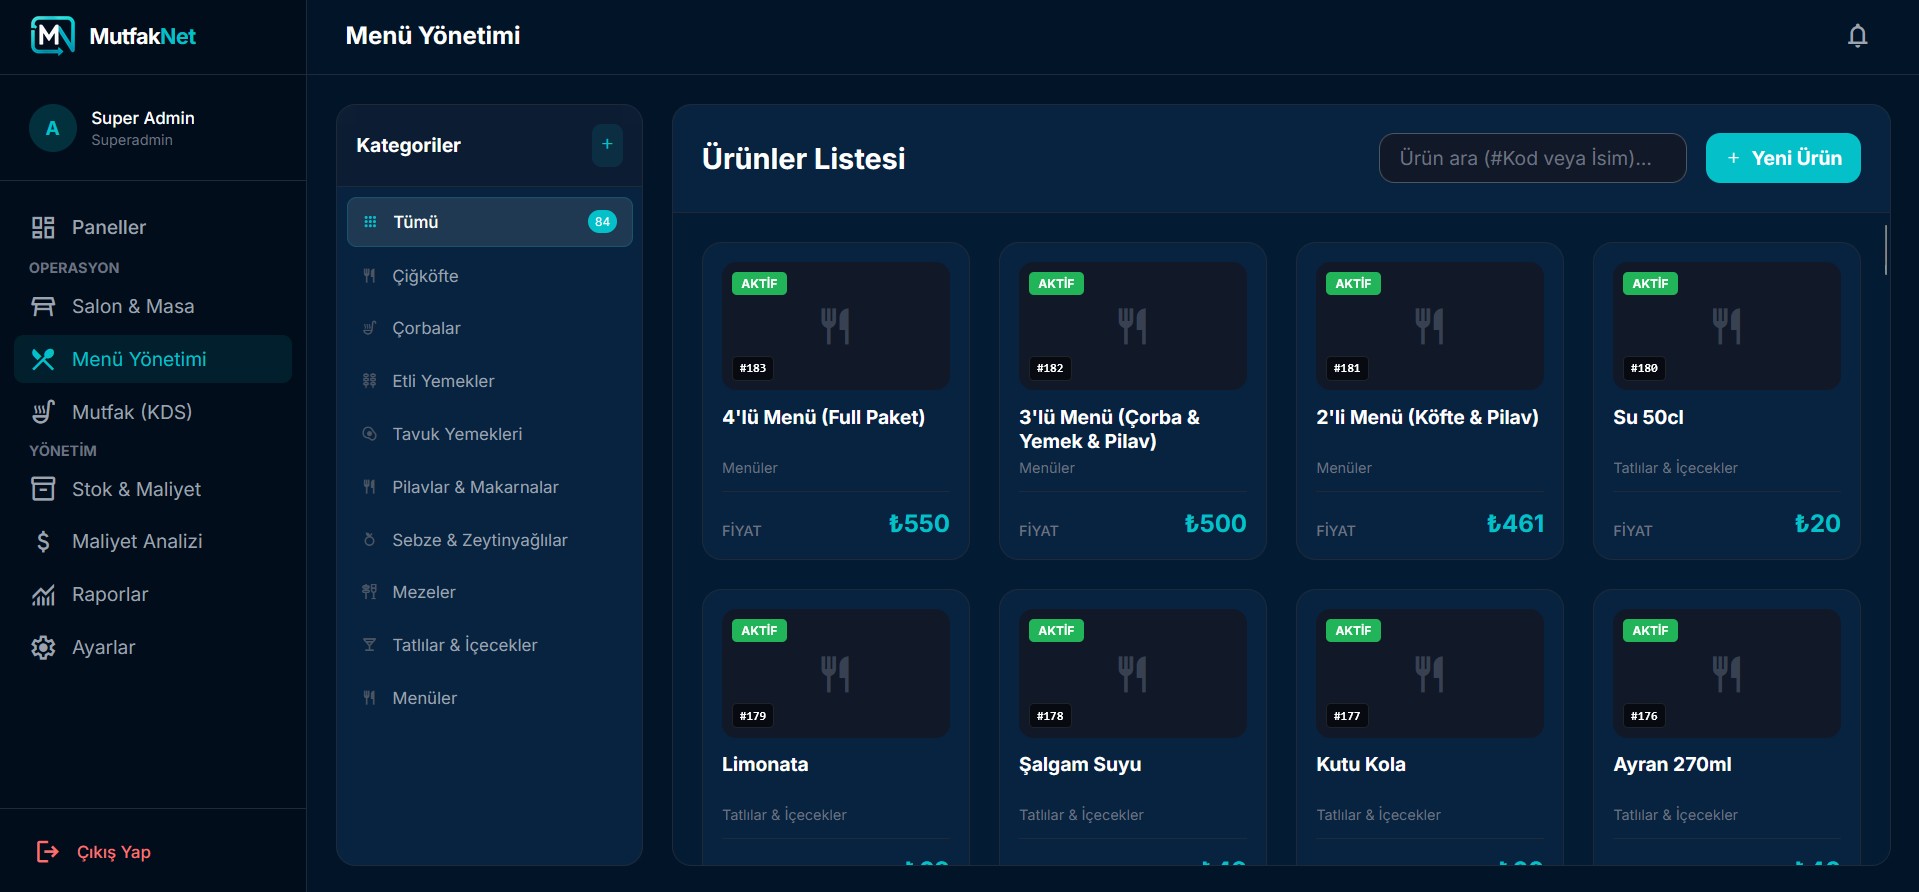Screen dimensions: 1919x892
Task: Filter by Çiğköfte category
Action: tap(490, 276)
